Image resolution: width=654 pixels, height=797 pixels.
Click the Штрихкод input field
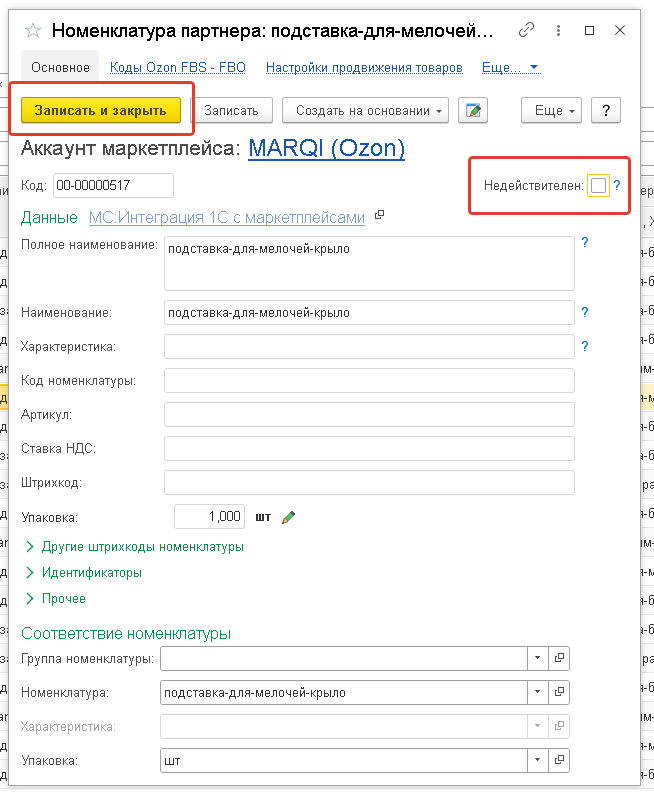(x=369, y=483)
